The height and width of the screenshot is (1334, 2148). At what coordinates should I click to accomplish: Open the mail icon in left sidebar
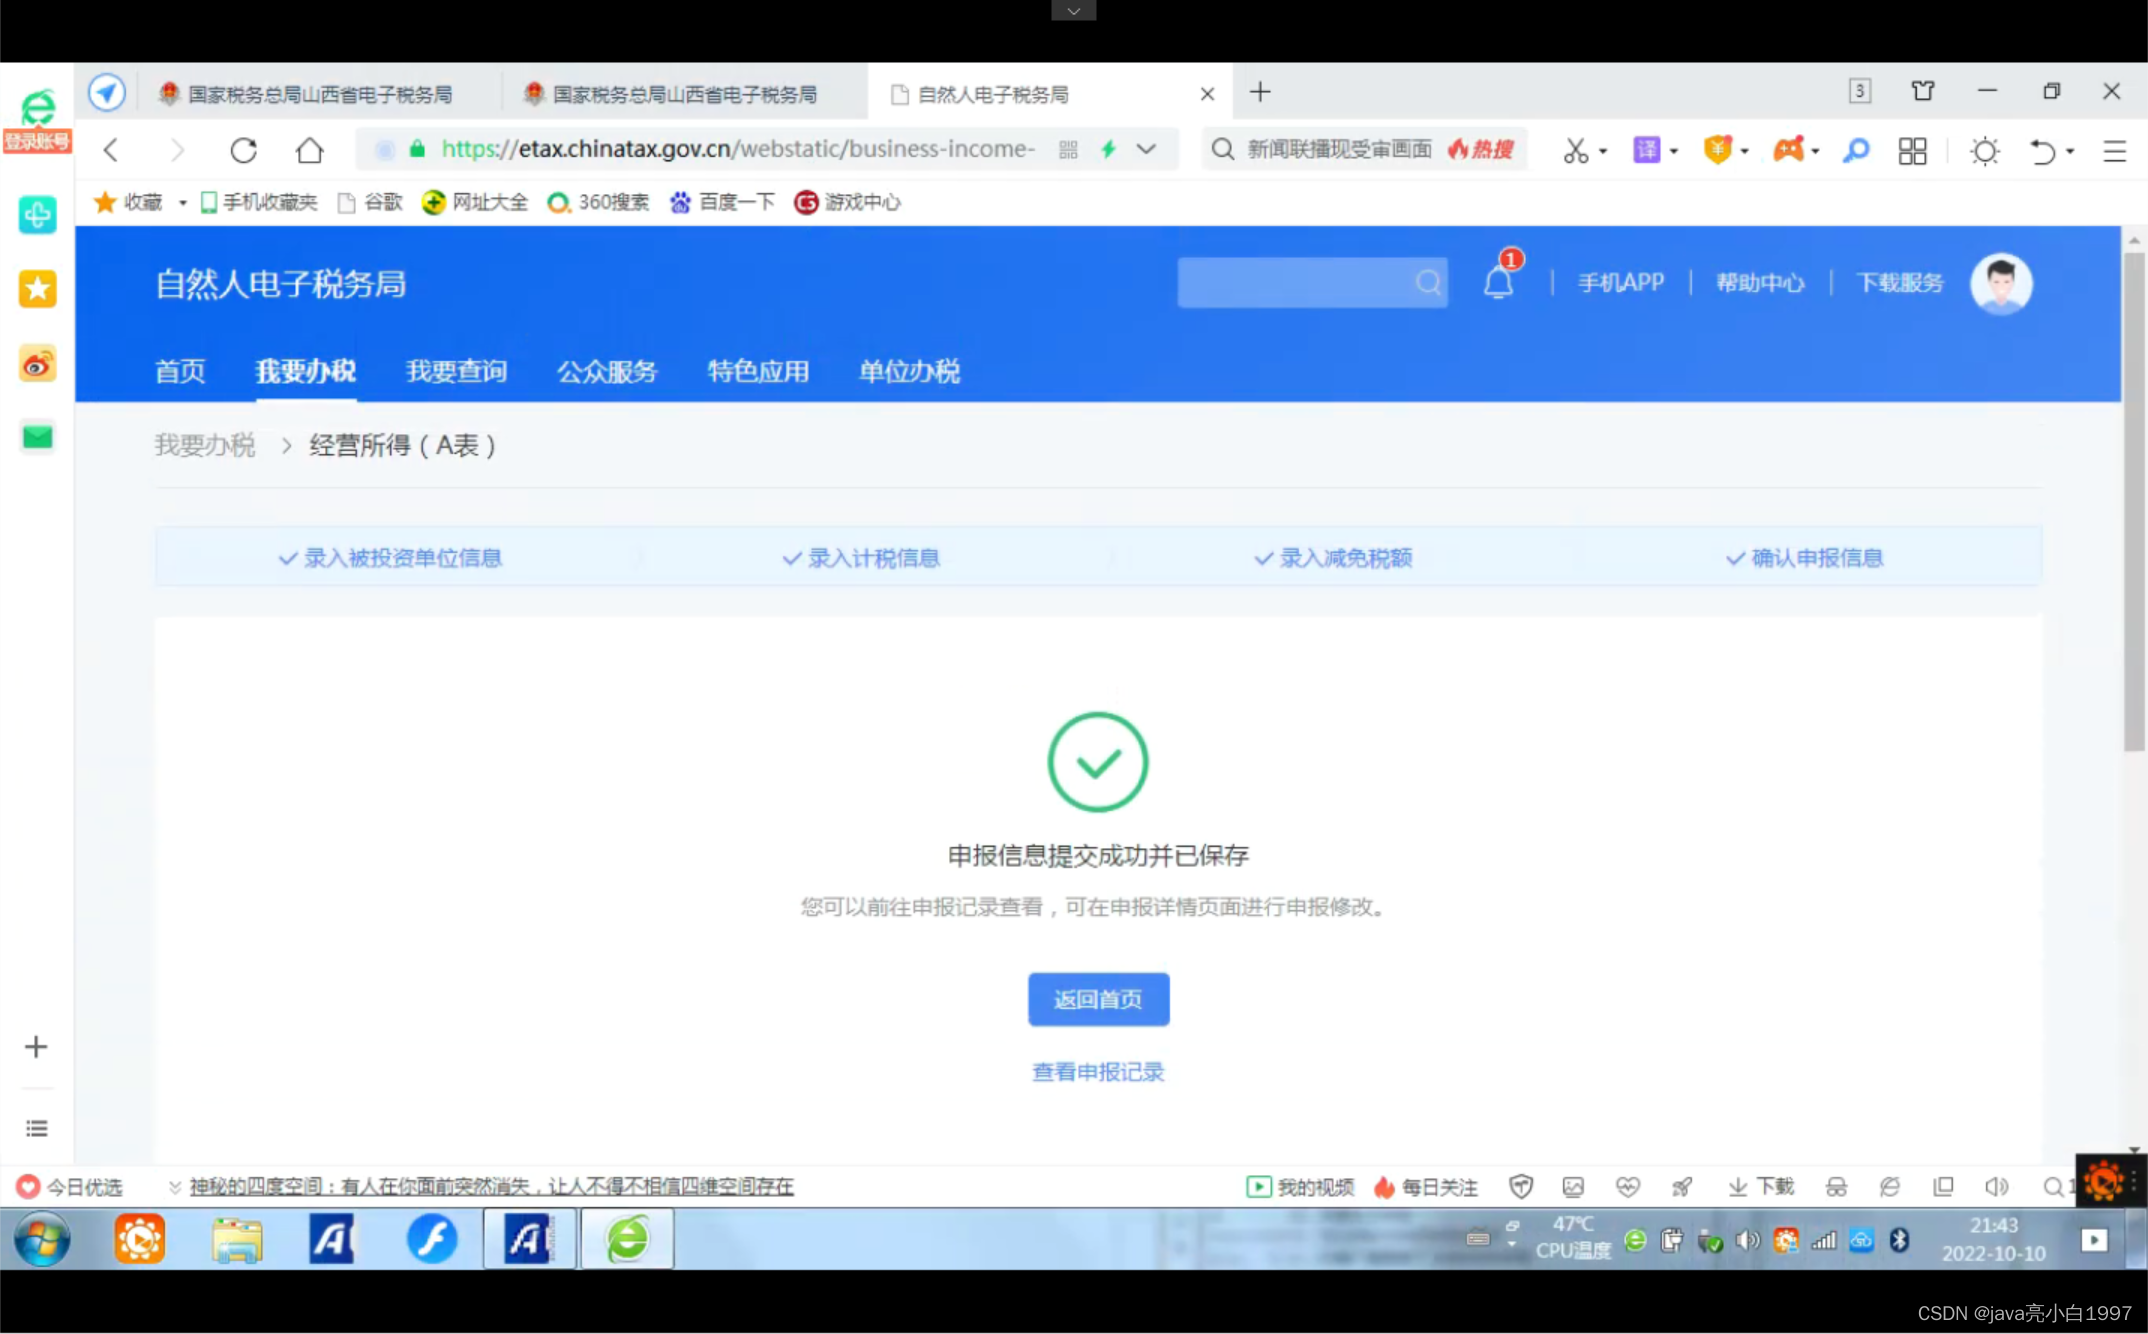37,437
